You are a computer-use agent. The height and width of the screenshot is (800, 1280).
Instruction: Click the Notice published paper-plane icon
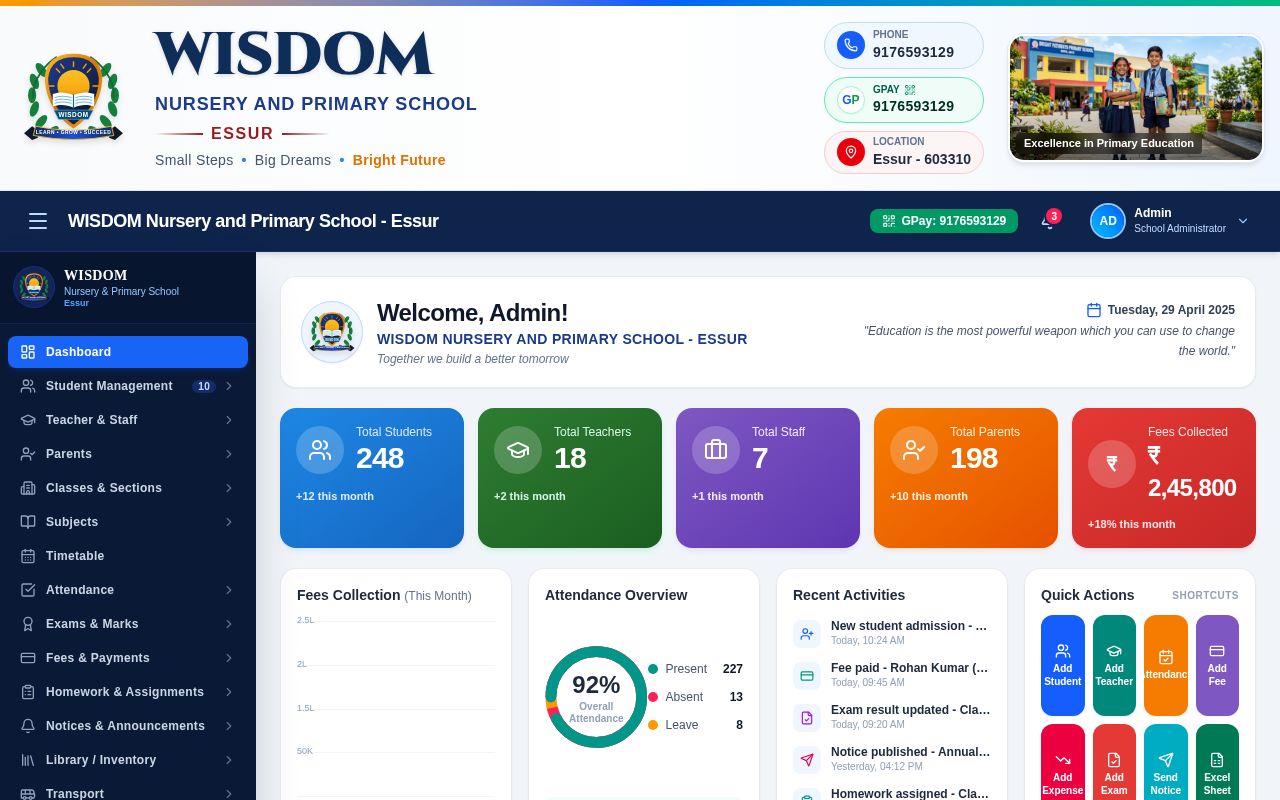(x=807, y=760)
